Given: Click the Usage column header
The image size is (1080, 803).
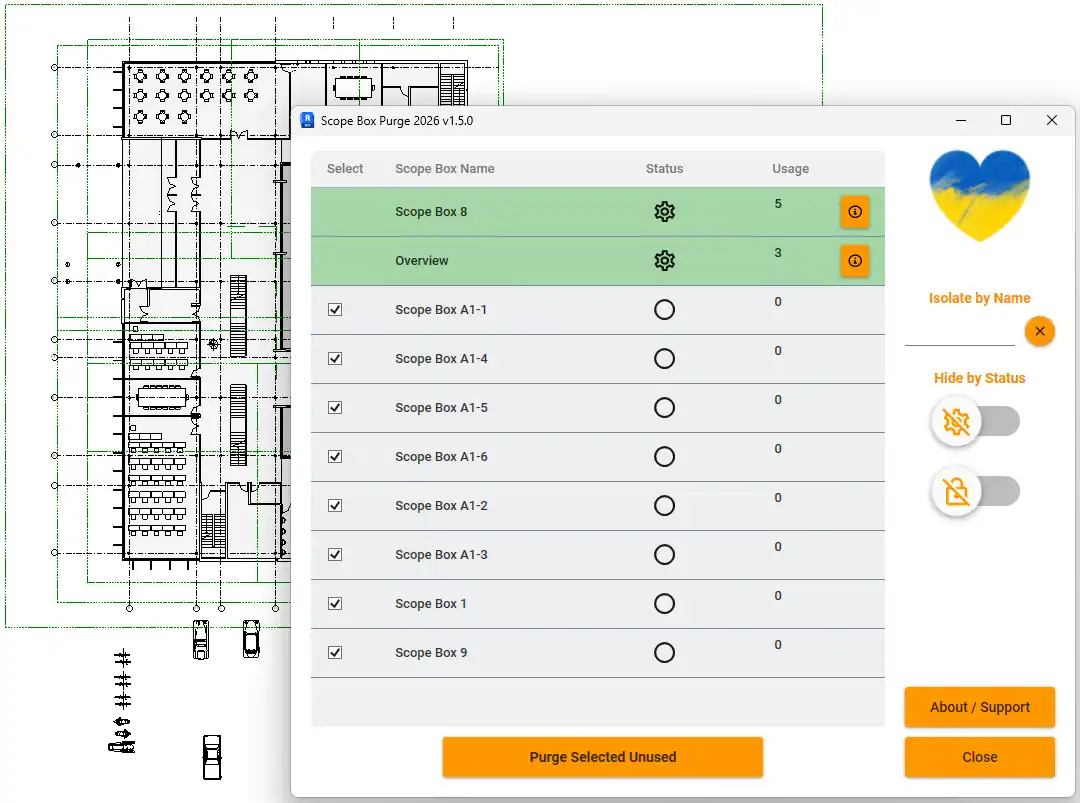Looking at the screenshot, I should click(790, 169).
